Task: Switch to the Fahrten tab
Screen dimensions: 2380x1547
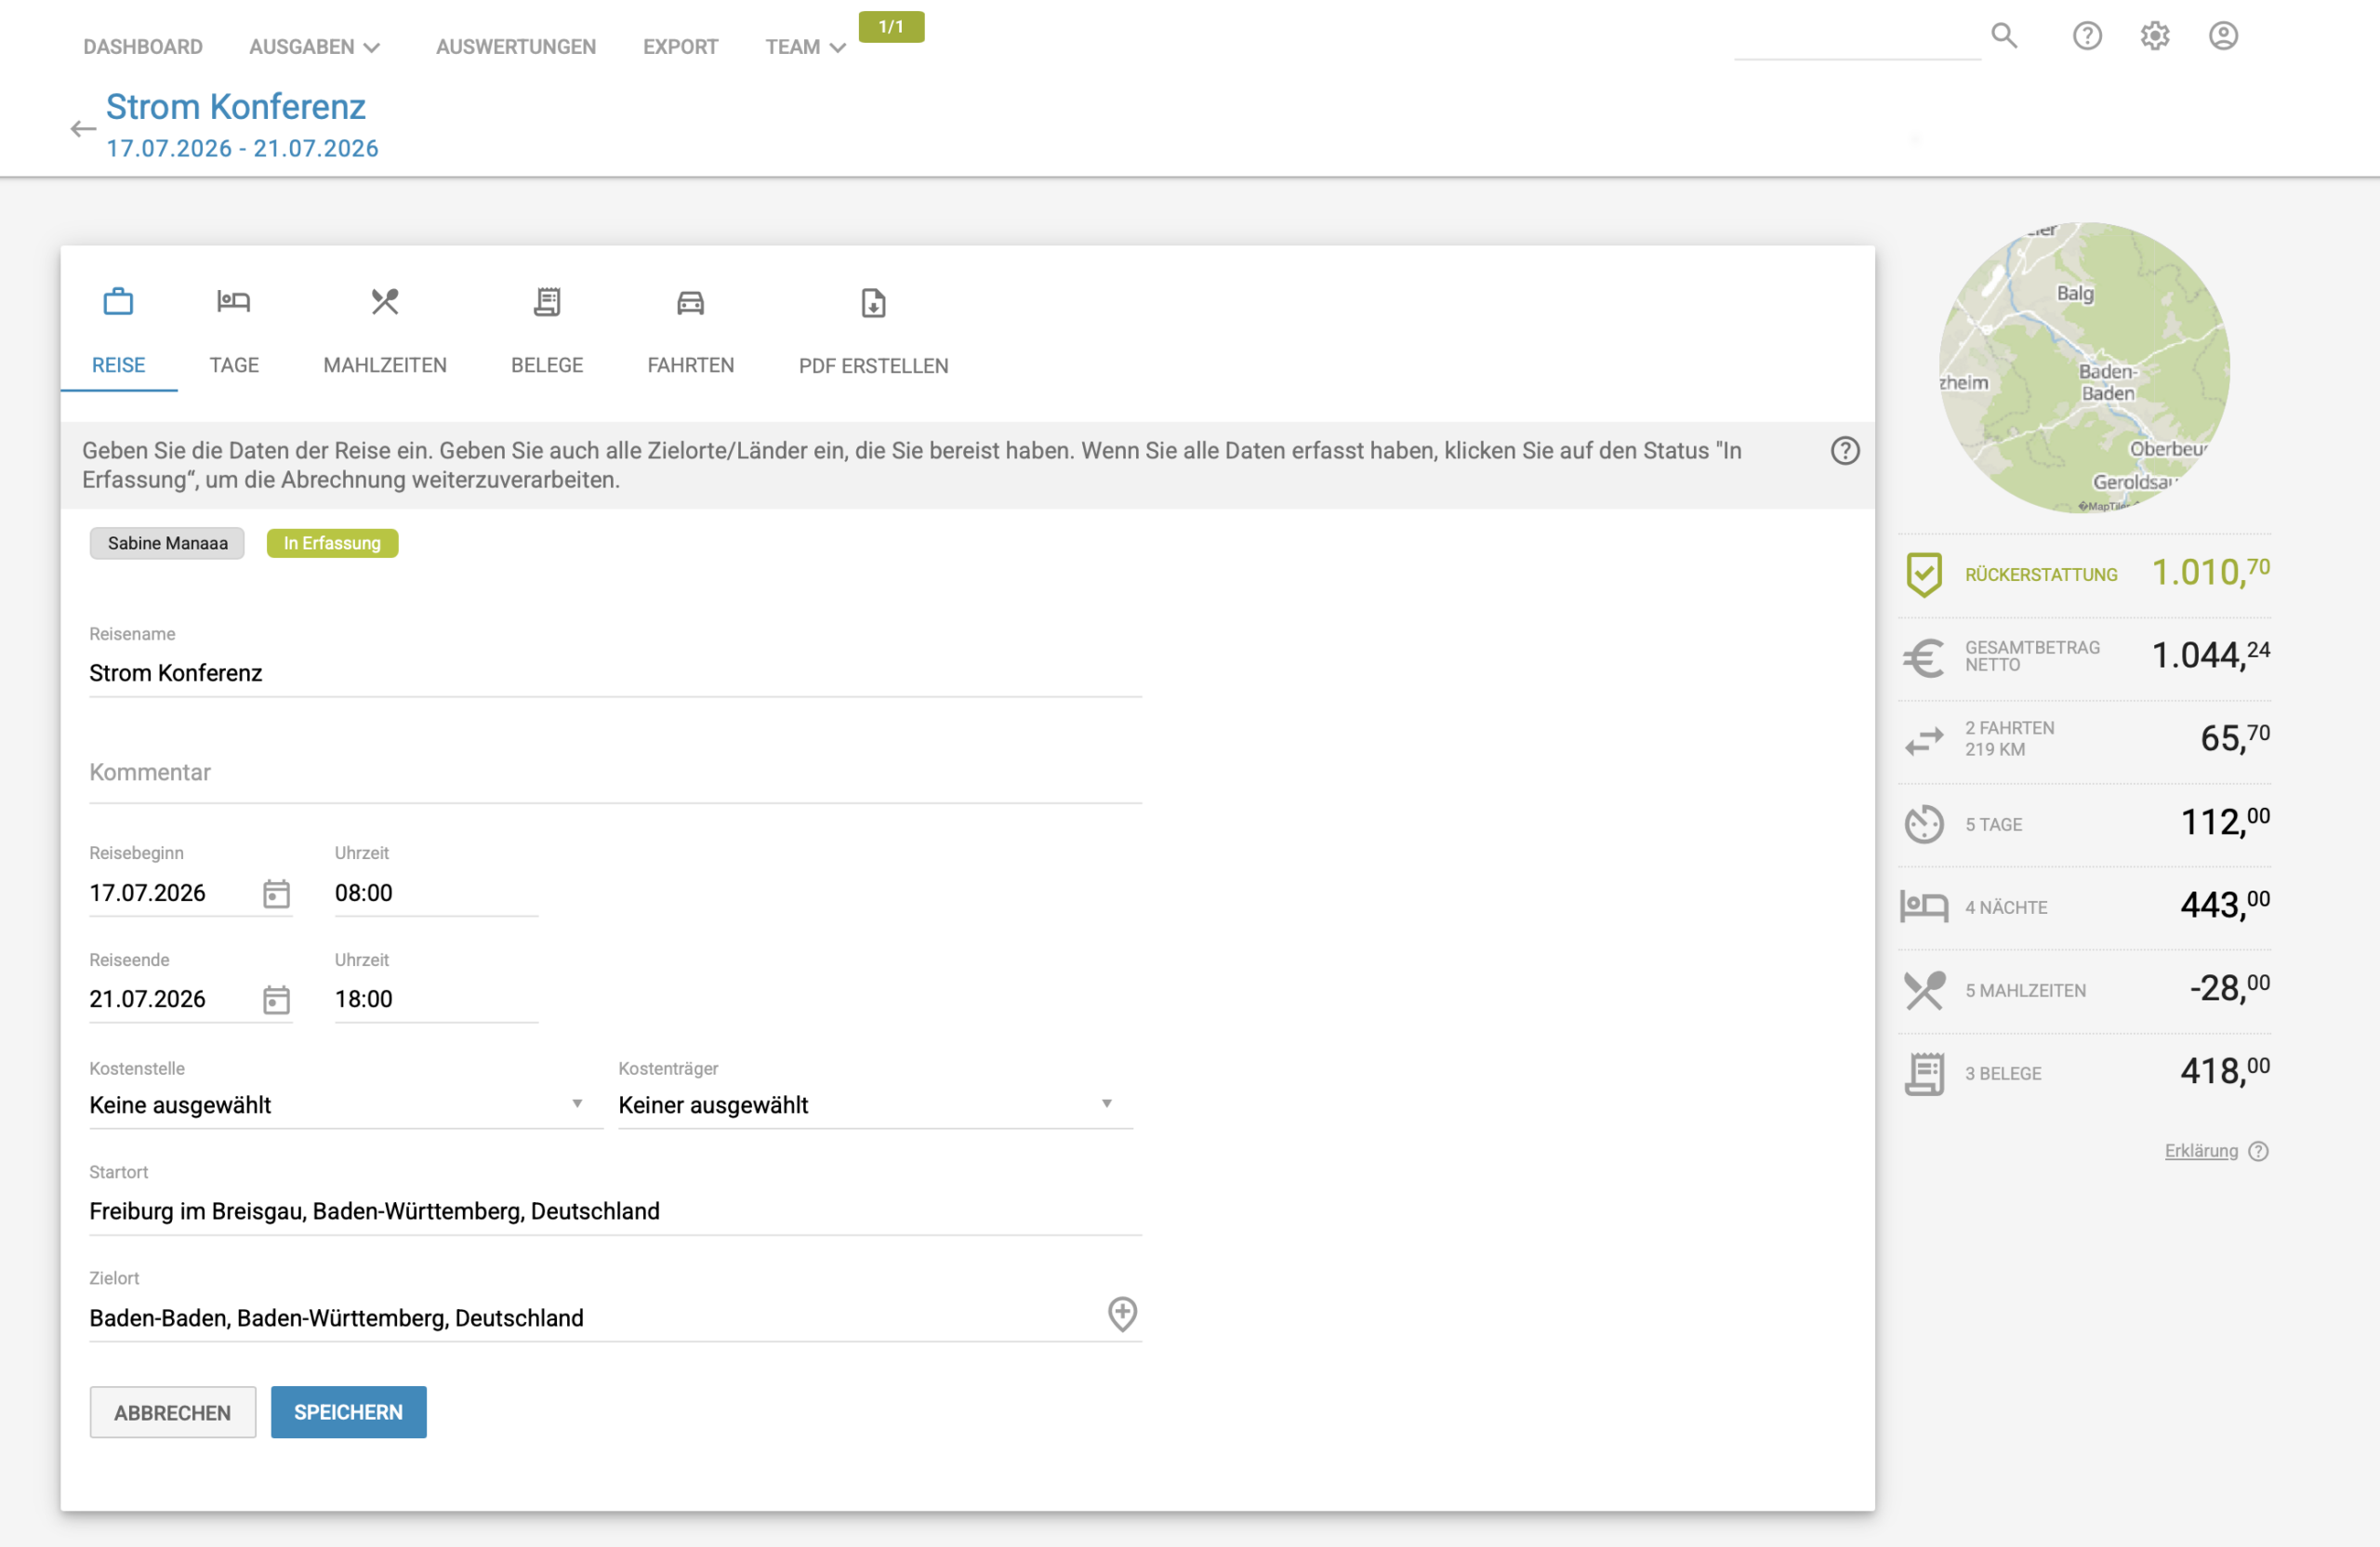Action: click(x=691, y=330)
